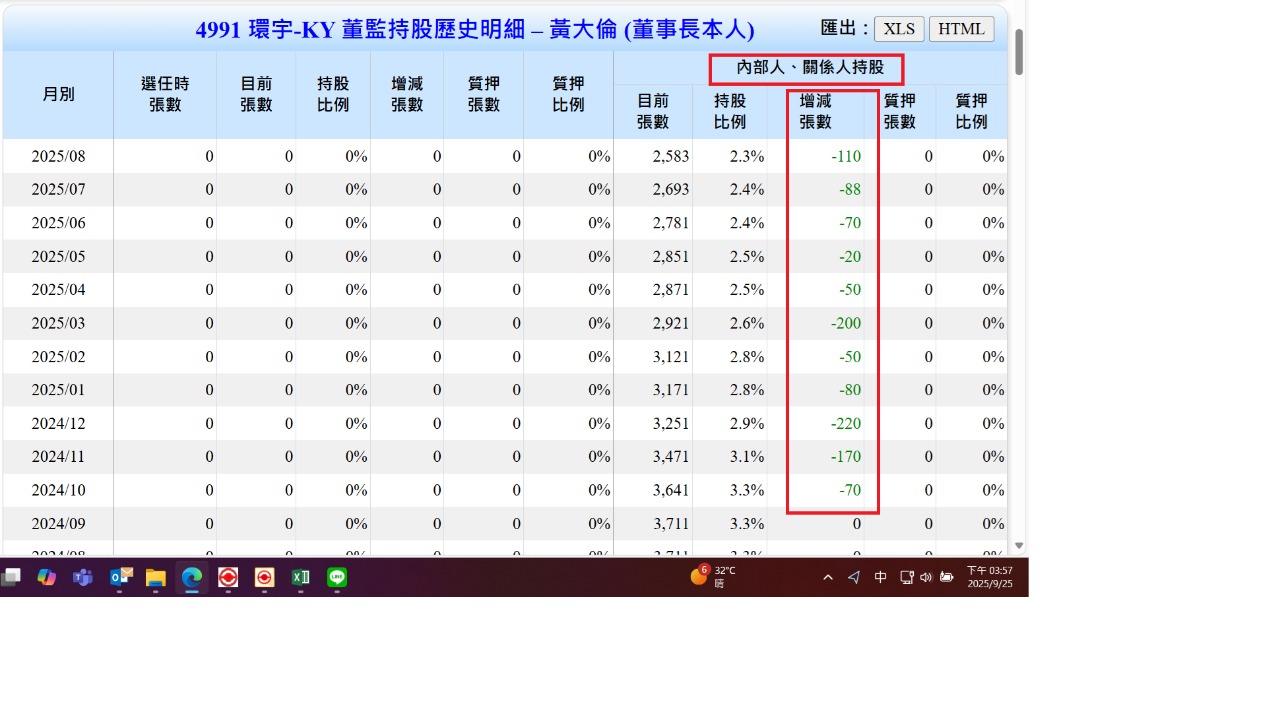Export the table as HTML
Screen dimensions: 1280x712
[x=961, y=29]
